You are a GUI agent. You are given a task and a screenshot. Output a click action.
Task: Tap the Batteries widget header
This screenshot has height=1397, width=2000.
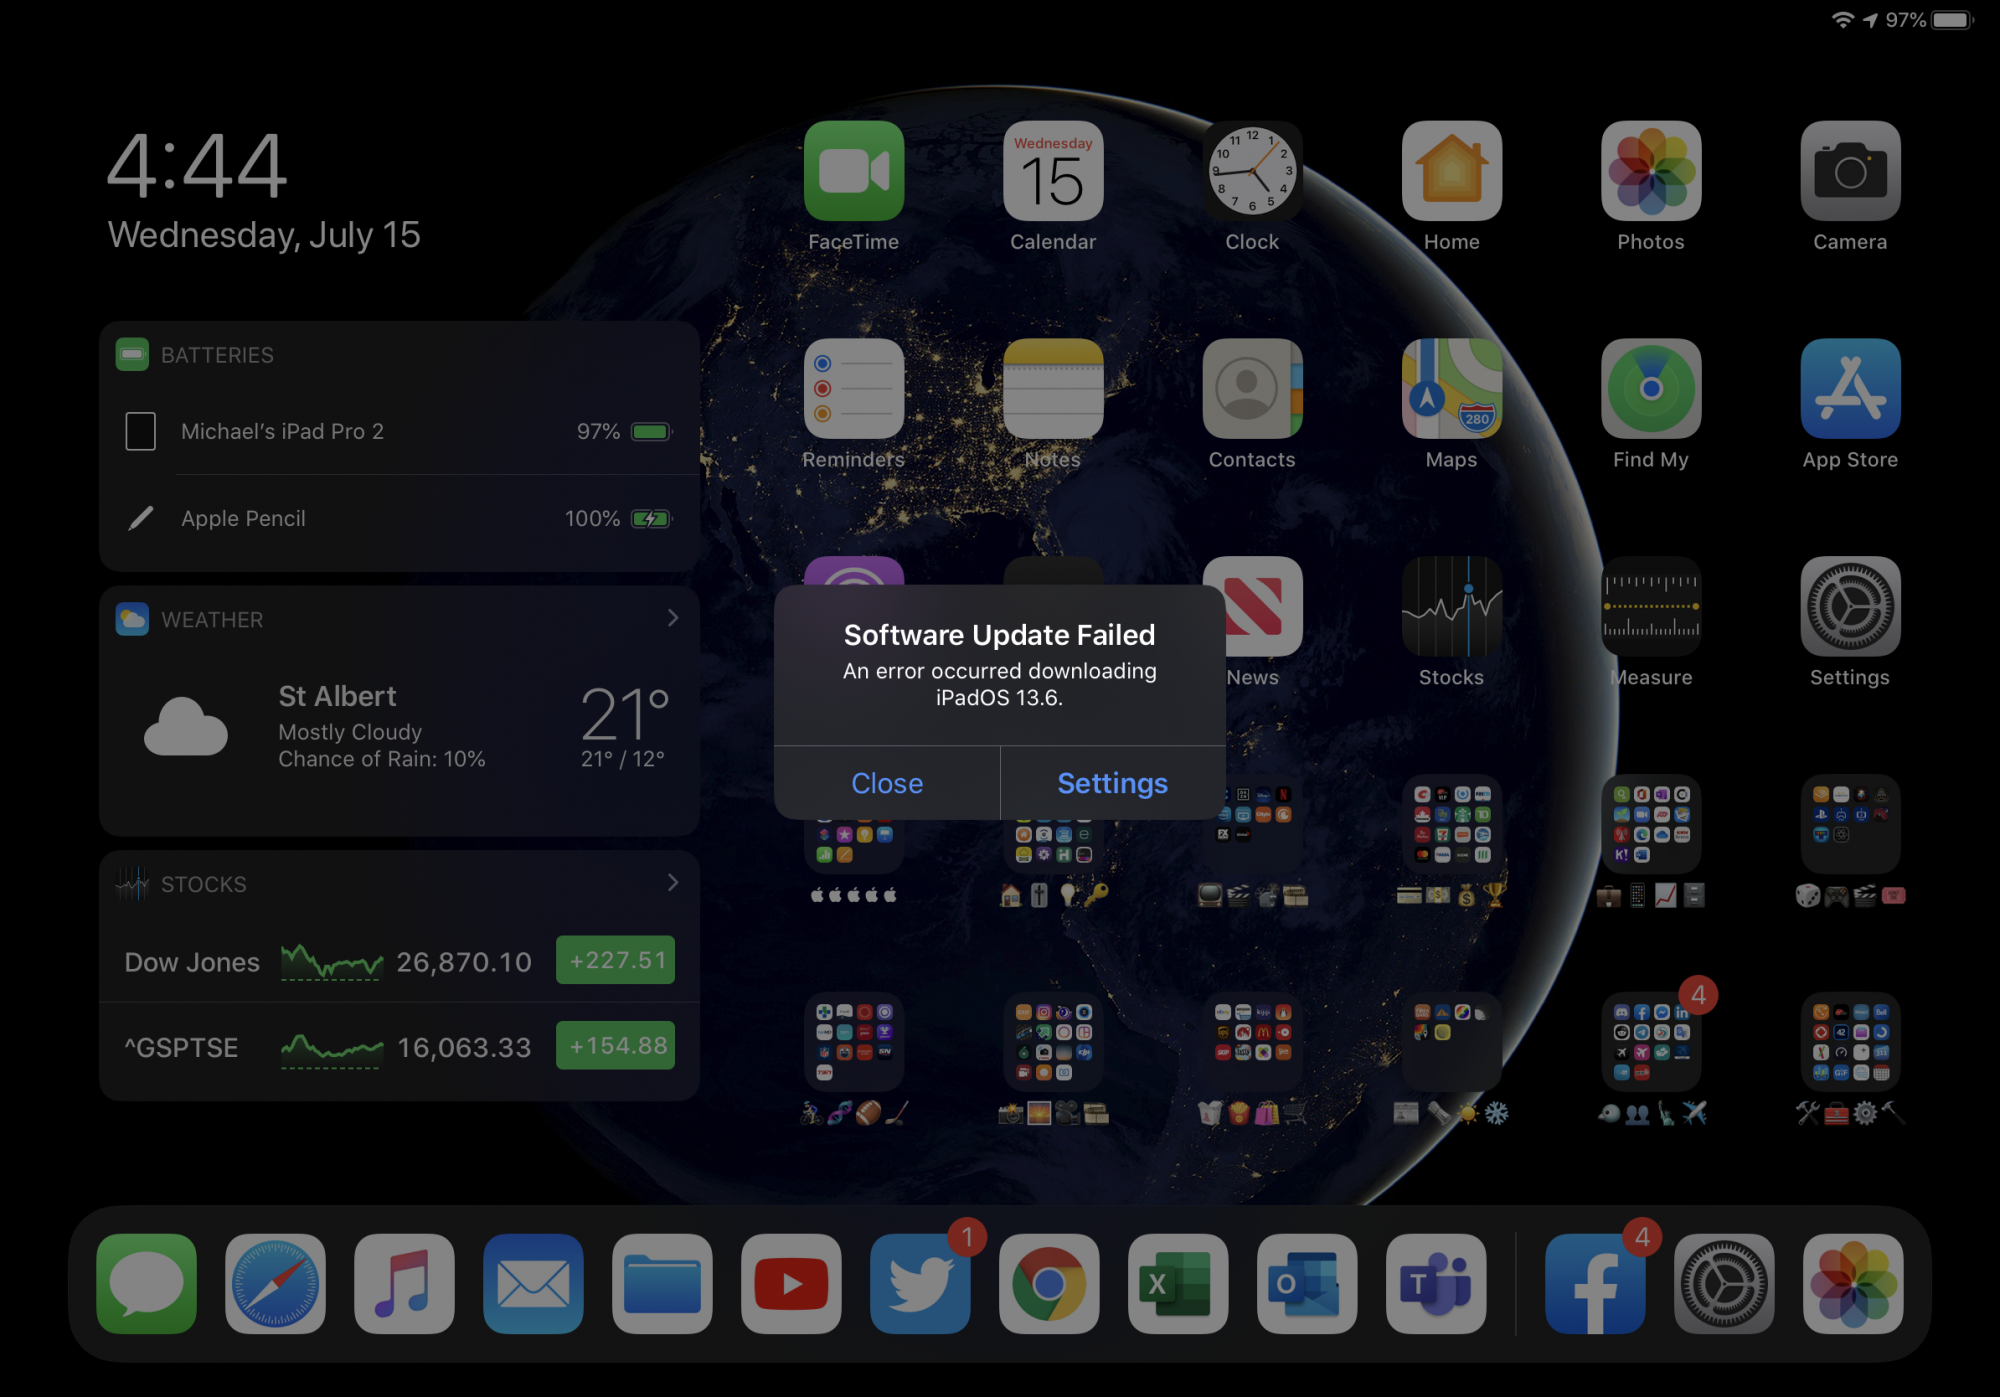click(217, 355)
